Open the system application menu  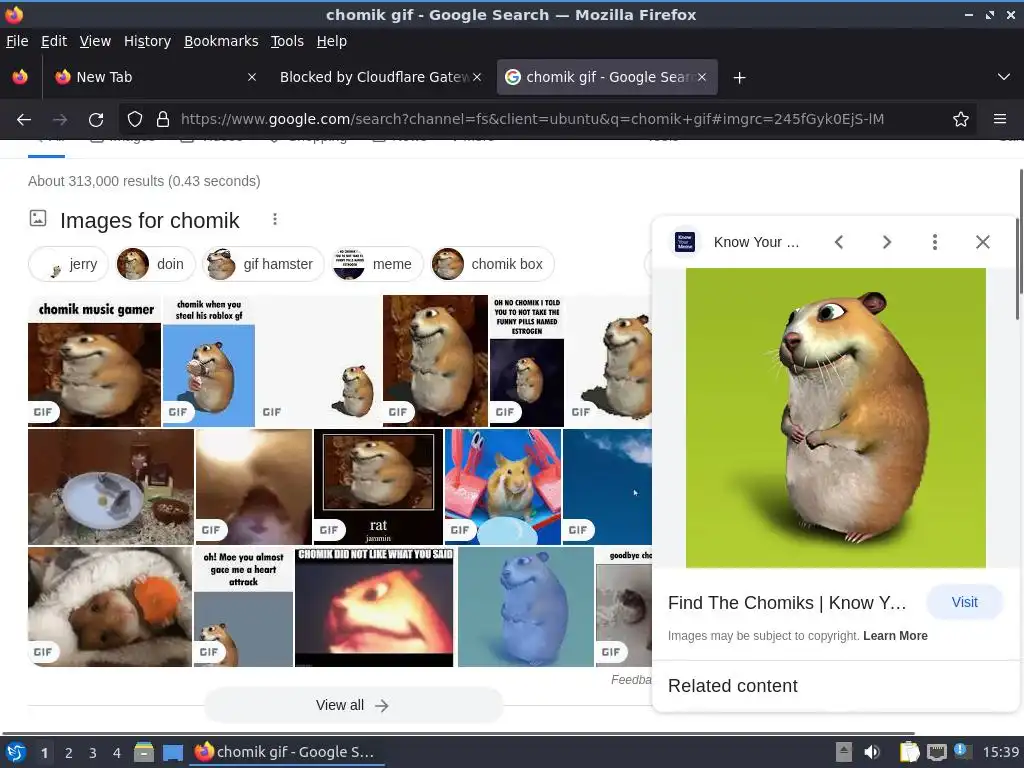[x=16, y=752]
